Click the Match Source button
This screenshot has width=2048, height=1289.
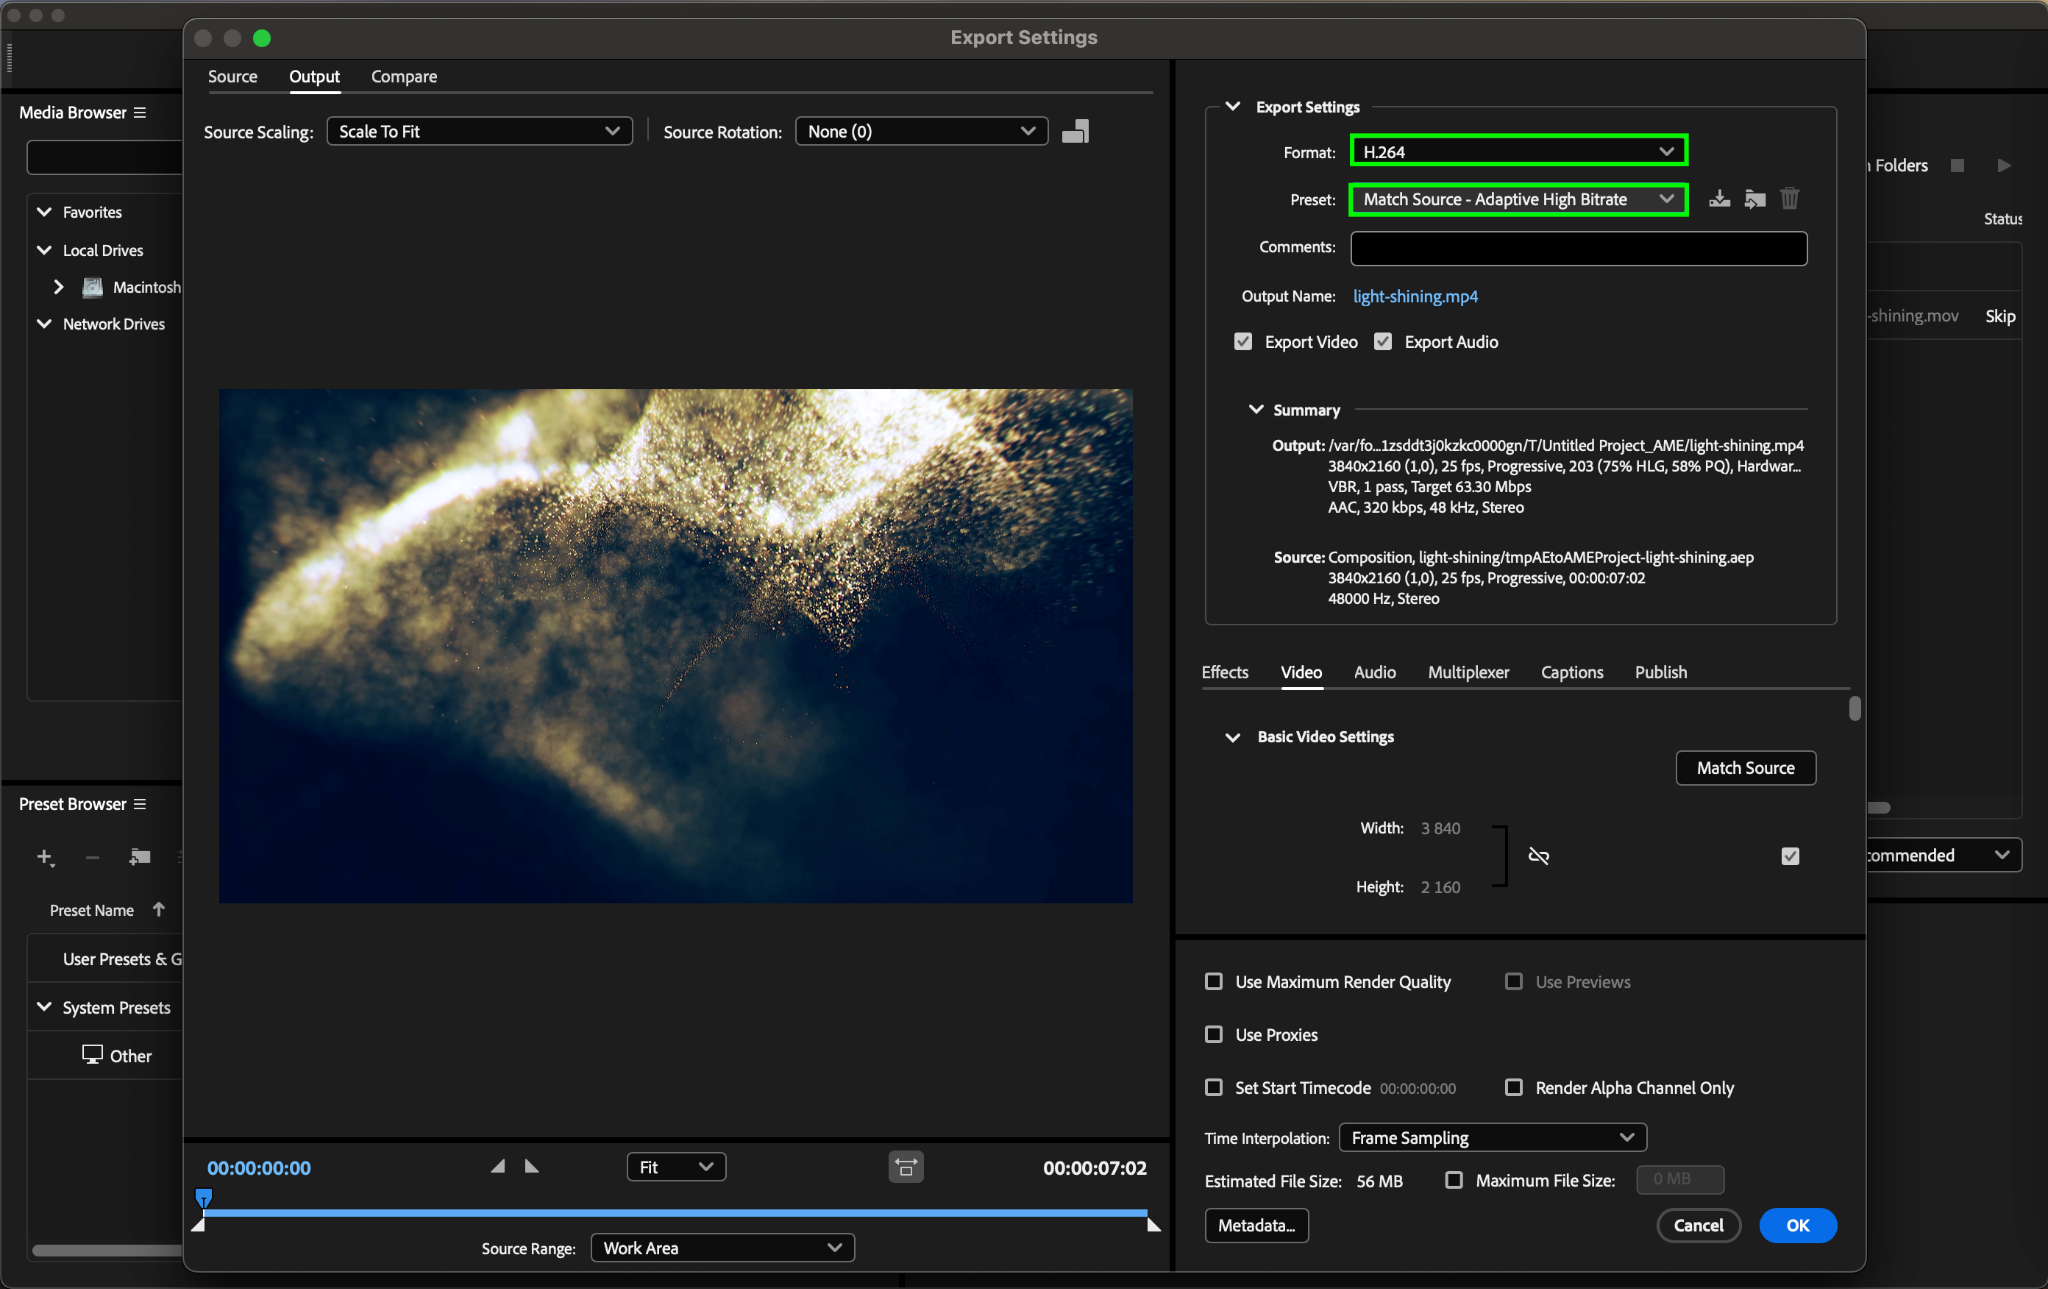tap(1745, 768)
